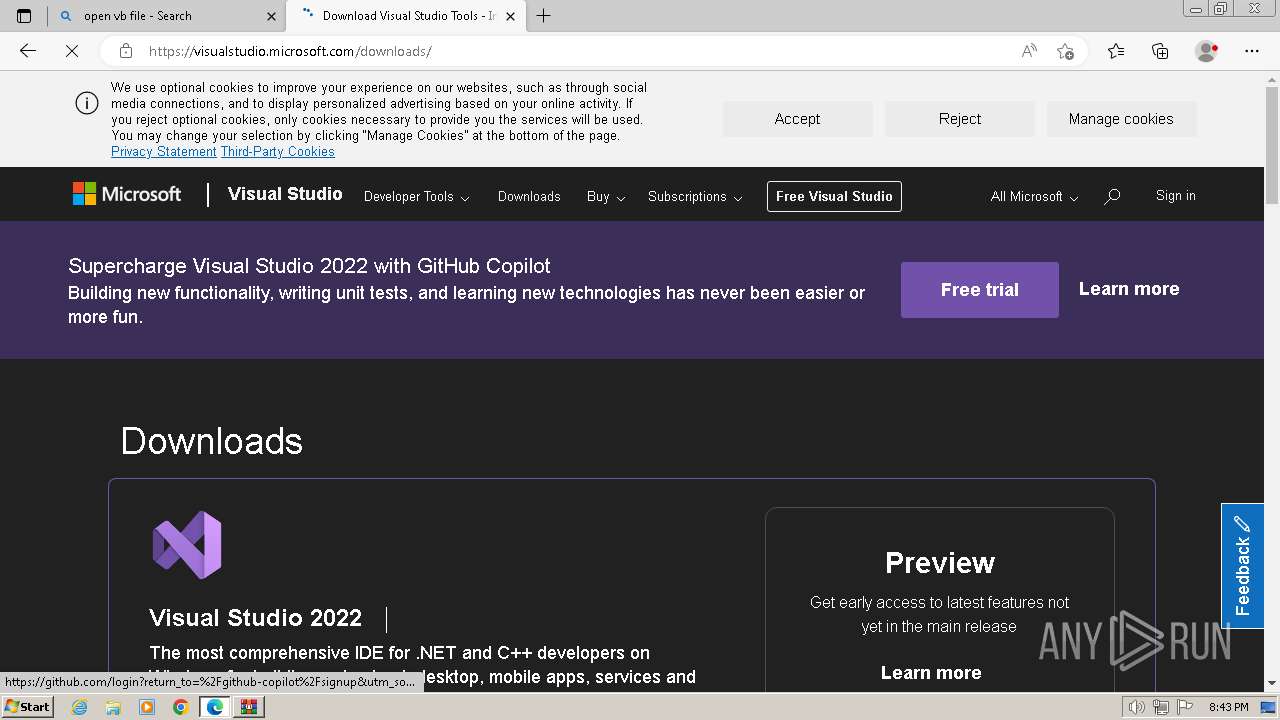Click the volume speaker tray icon
1280x720 pixels.
tap(1137, 707)
